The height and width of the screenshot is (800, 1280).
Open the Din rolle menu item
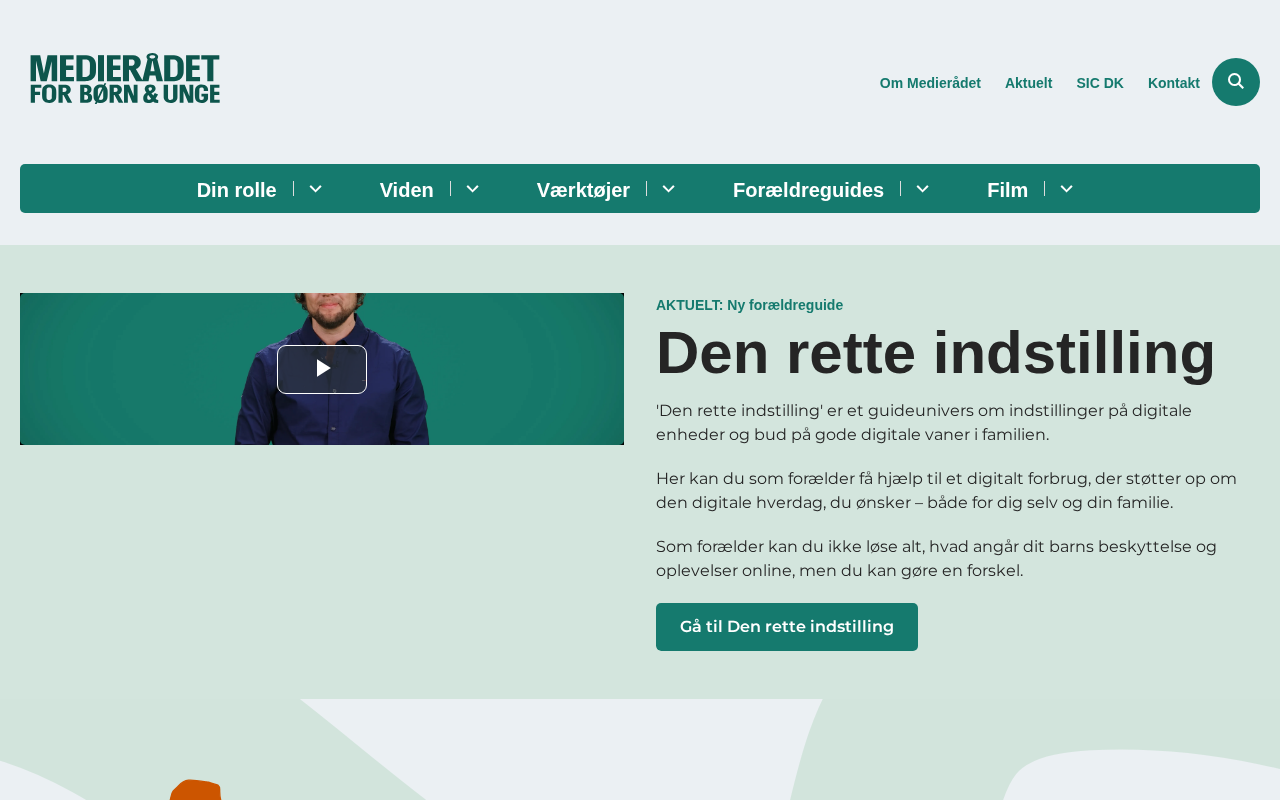click(x=236, y=190)
